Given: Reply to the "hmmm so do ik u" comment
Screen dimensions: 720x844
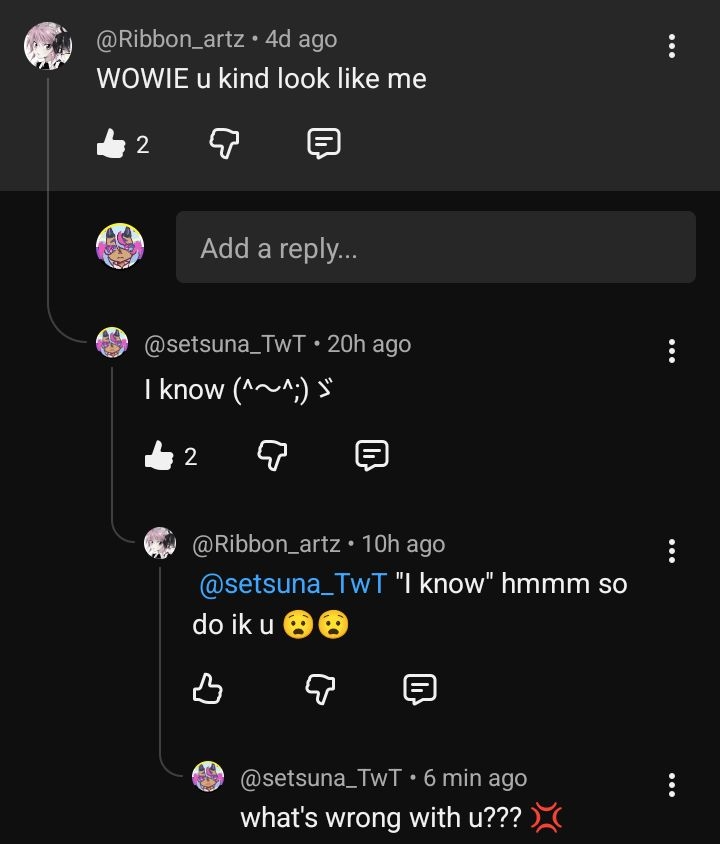Looking at the screenshot, I should (420, 688).
